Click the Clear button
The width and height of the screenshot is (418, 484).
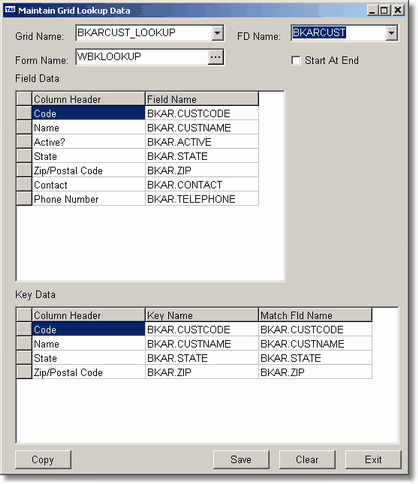307,460
